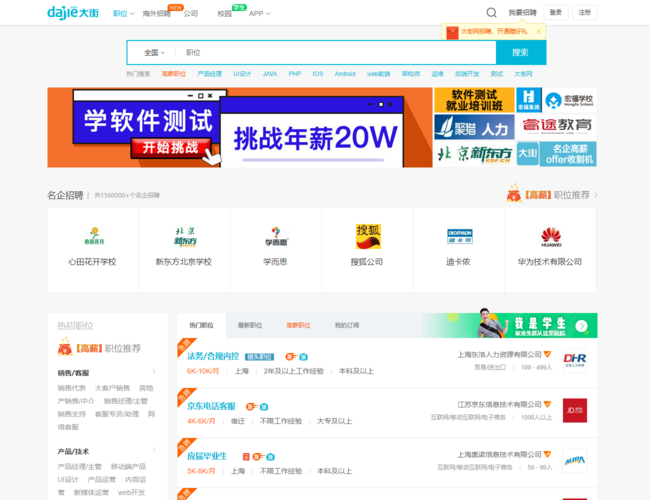This screenshot has height=500, width=650.
Task: Click arrow after 高薪职位推荐 at top right
Action: click(x=596, y=194)
